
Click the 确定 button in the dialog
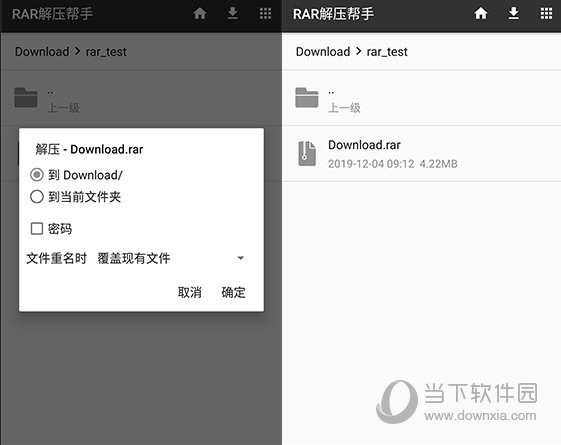[233, 292]
